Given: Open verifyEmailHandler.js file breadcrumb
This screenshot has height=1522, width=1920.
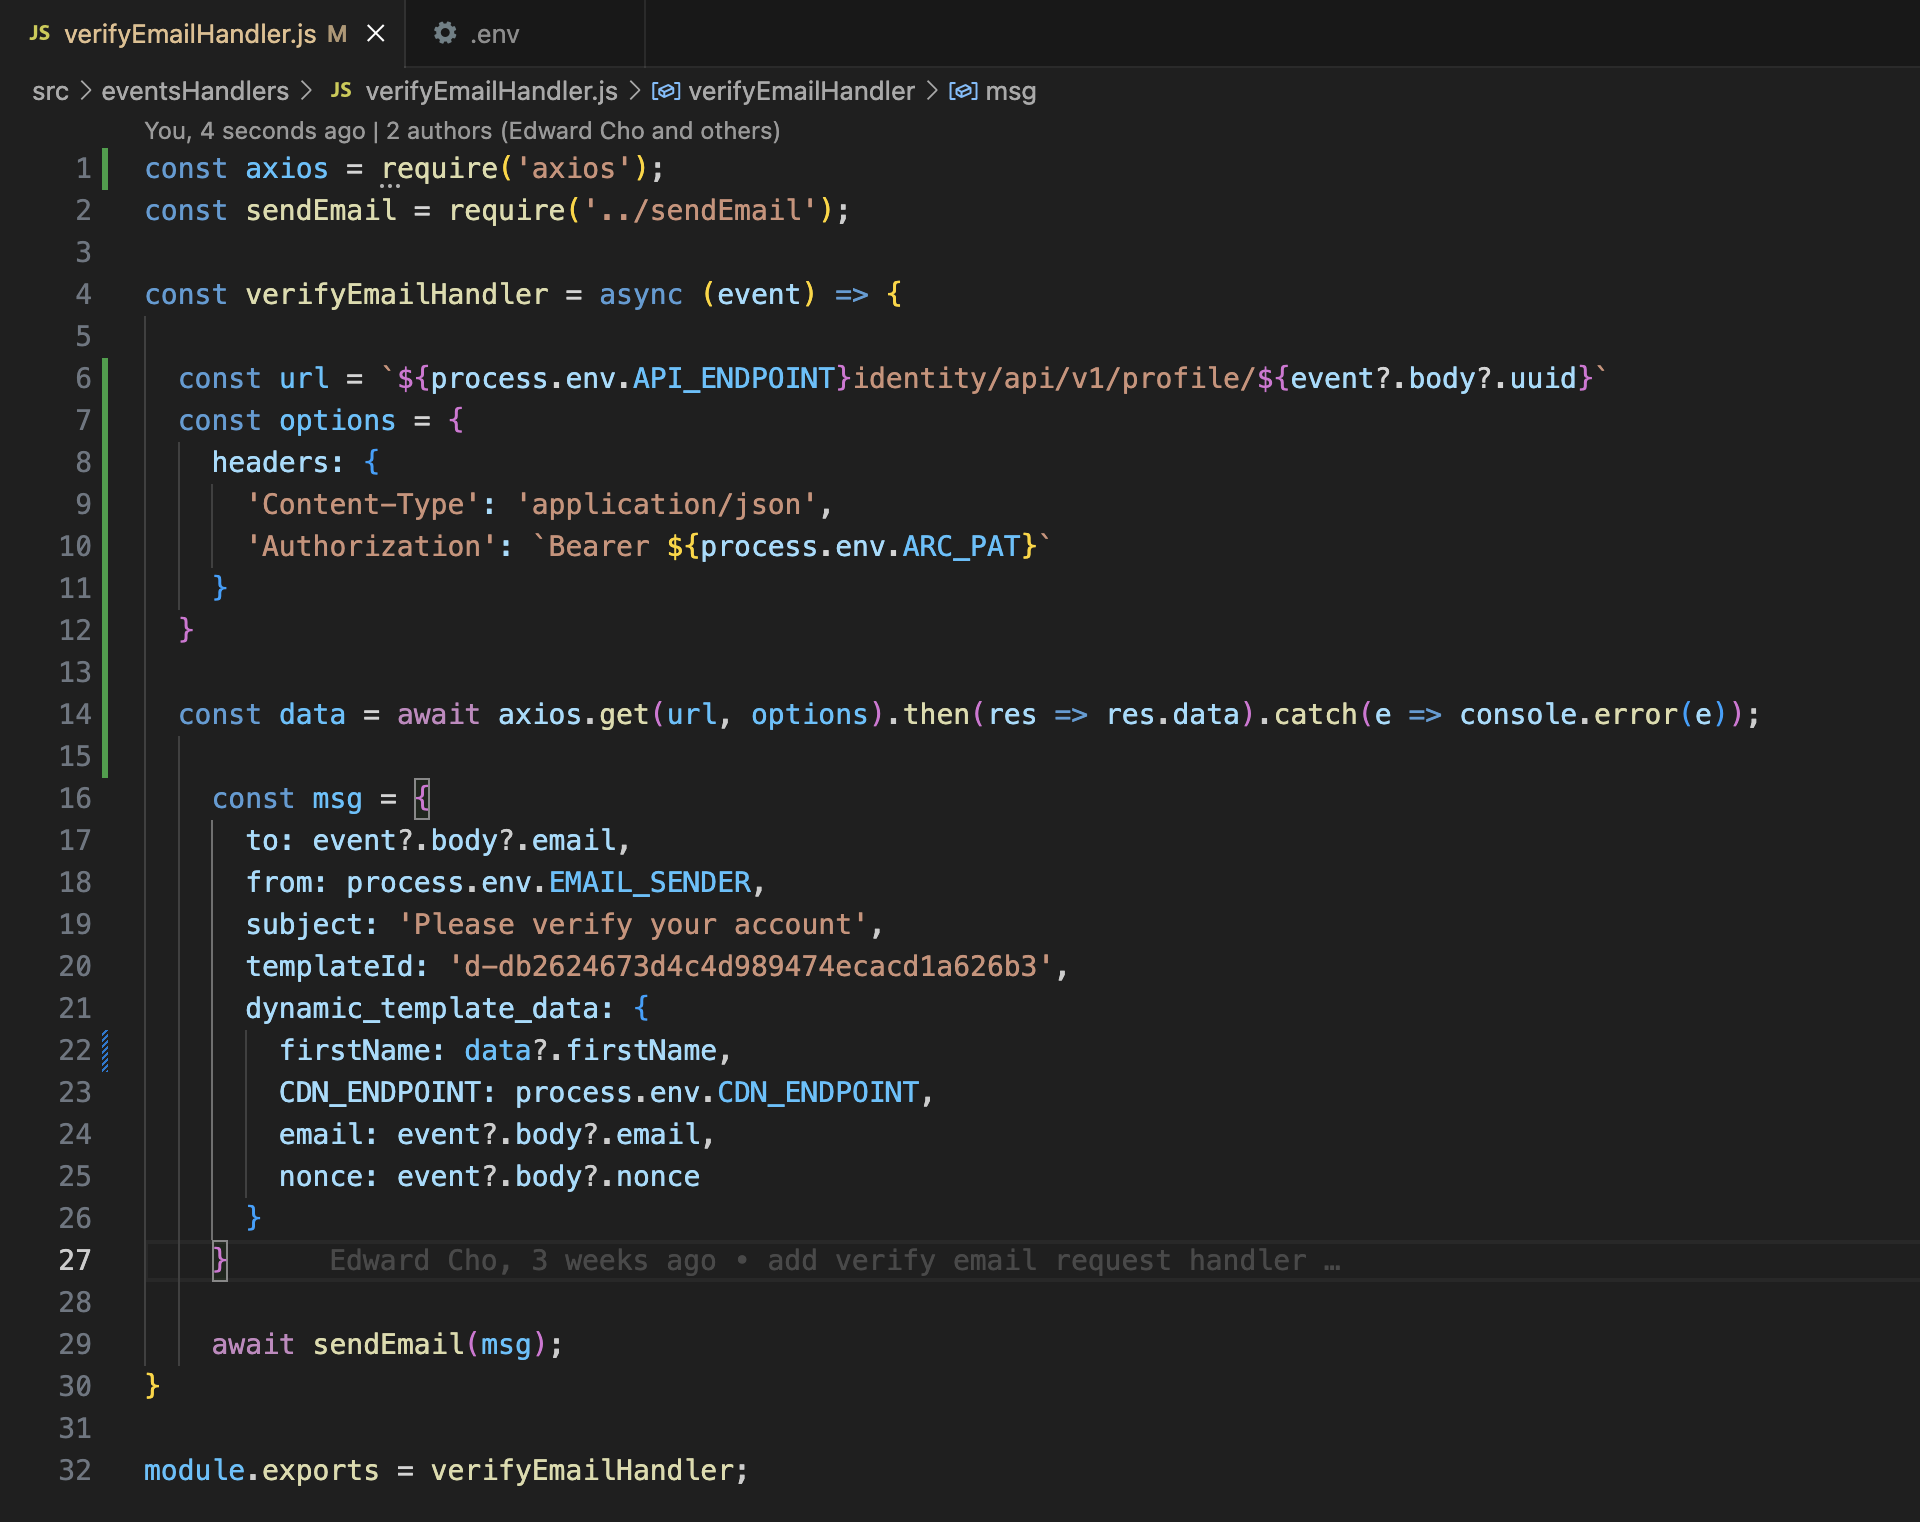Looking at the screenshot, I should tap(491, 91).
